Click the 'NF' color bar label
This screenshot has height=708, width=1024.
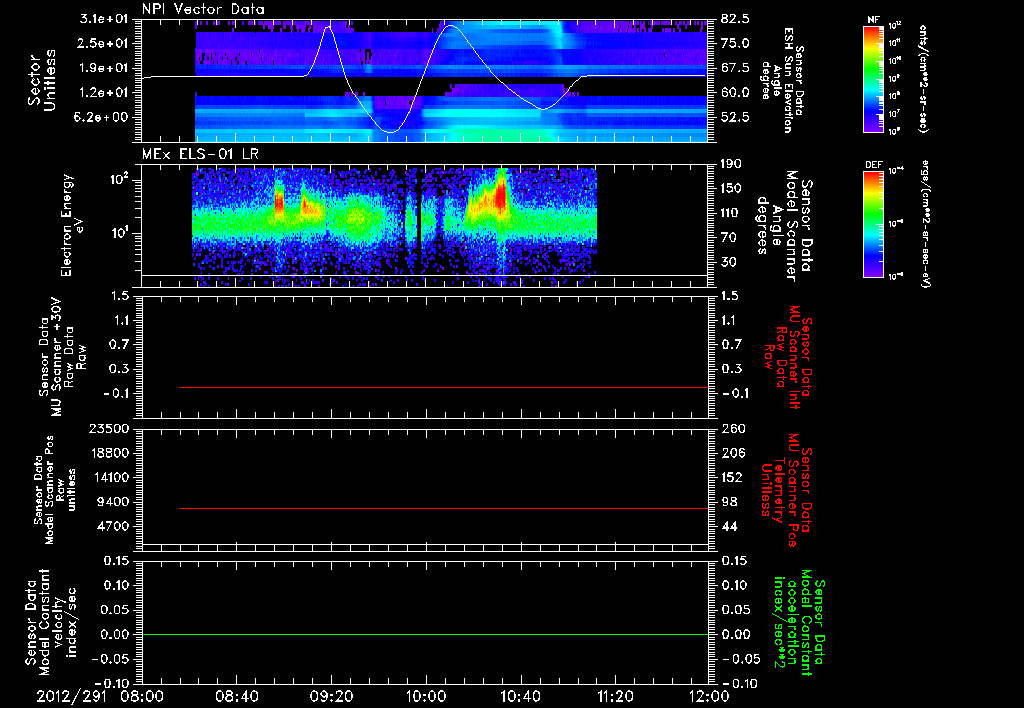(873, 20)
